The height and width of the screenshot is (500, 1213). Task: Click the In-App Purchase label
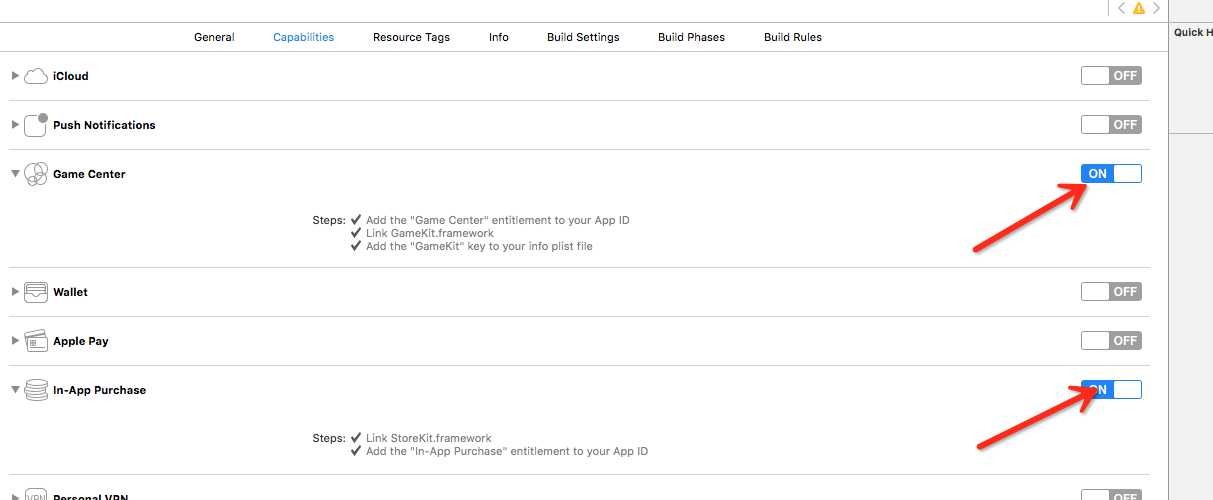pyautogui.click(x=99, y=390)
